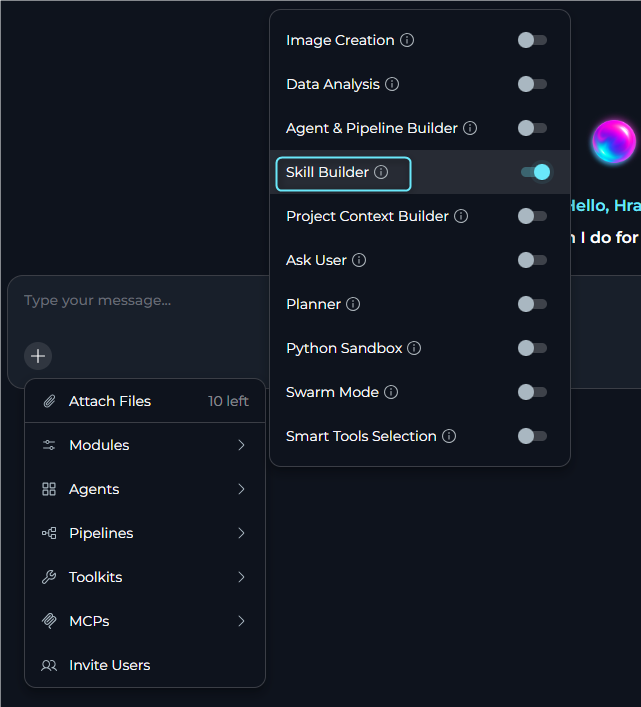Turn on the Swarm Mode switch

532,392
